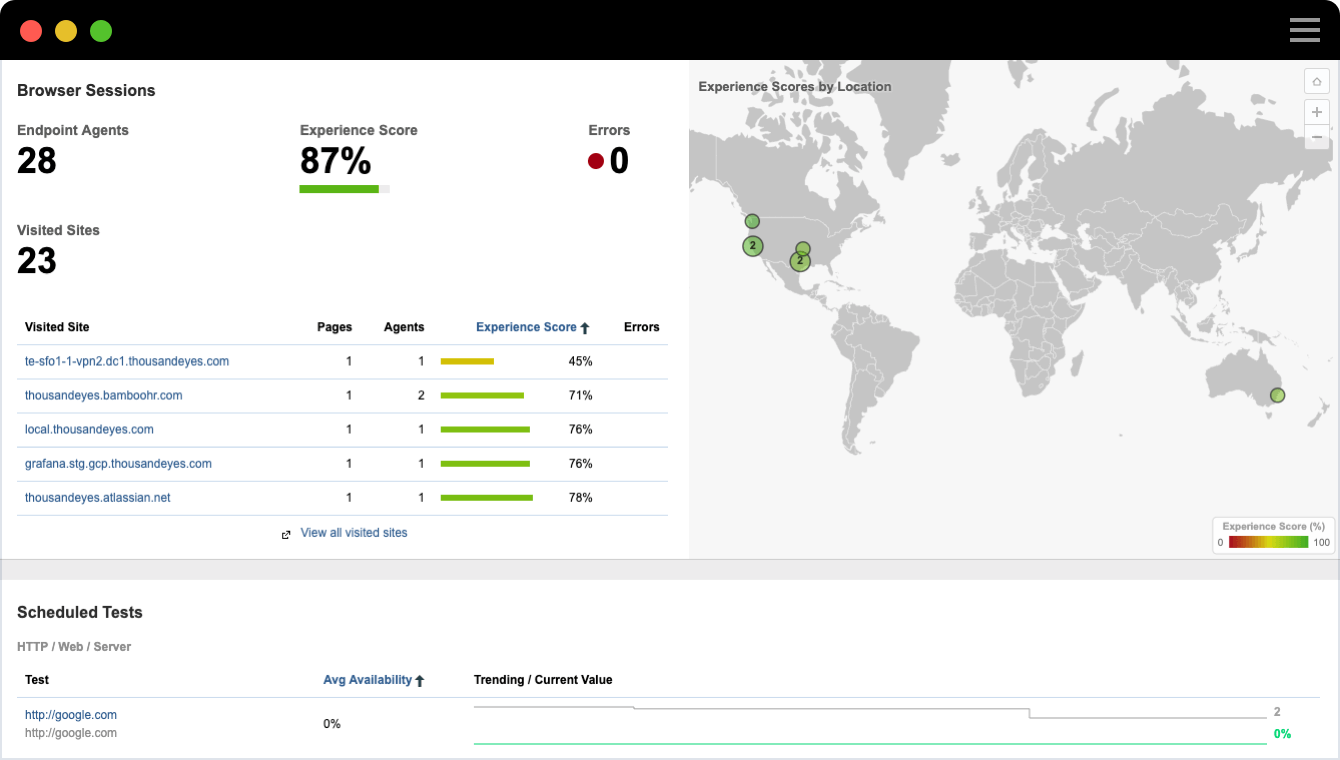
Task: Sort by Experience Score column arrow
Action: 585,328
